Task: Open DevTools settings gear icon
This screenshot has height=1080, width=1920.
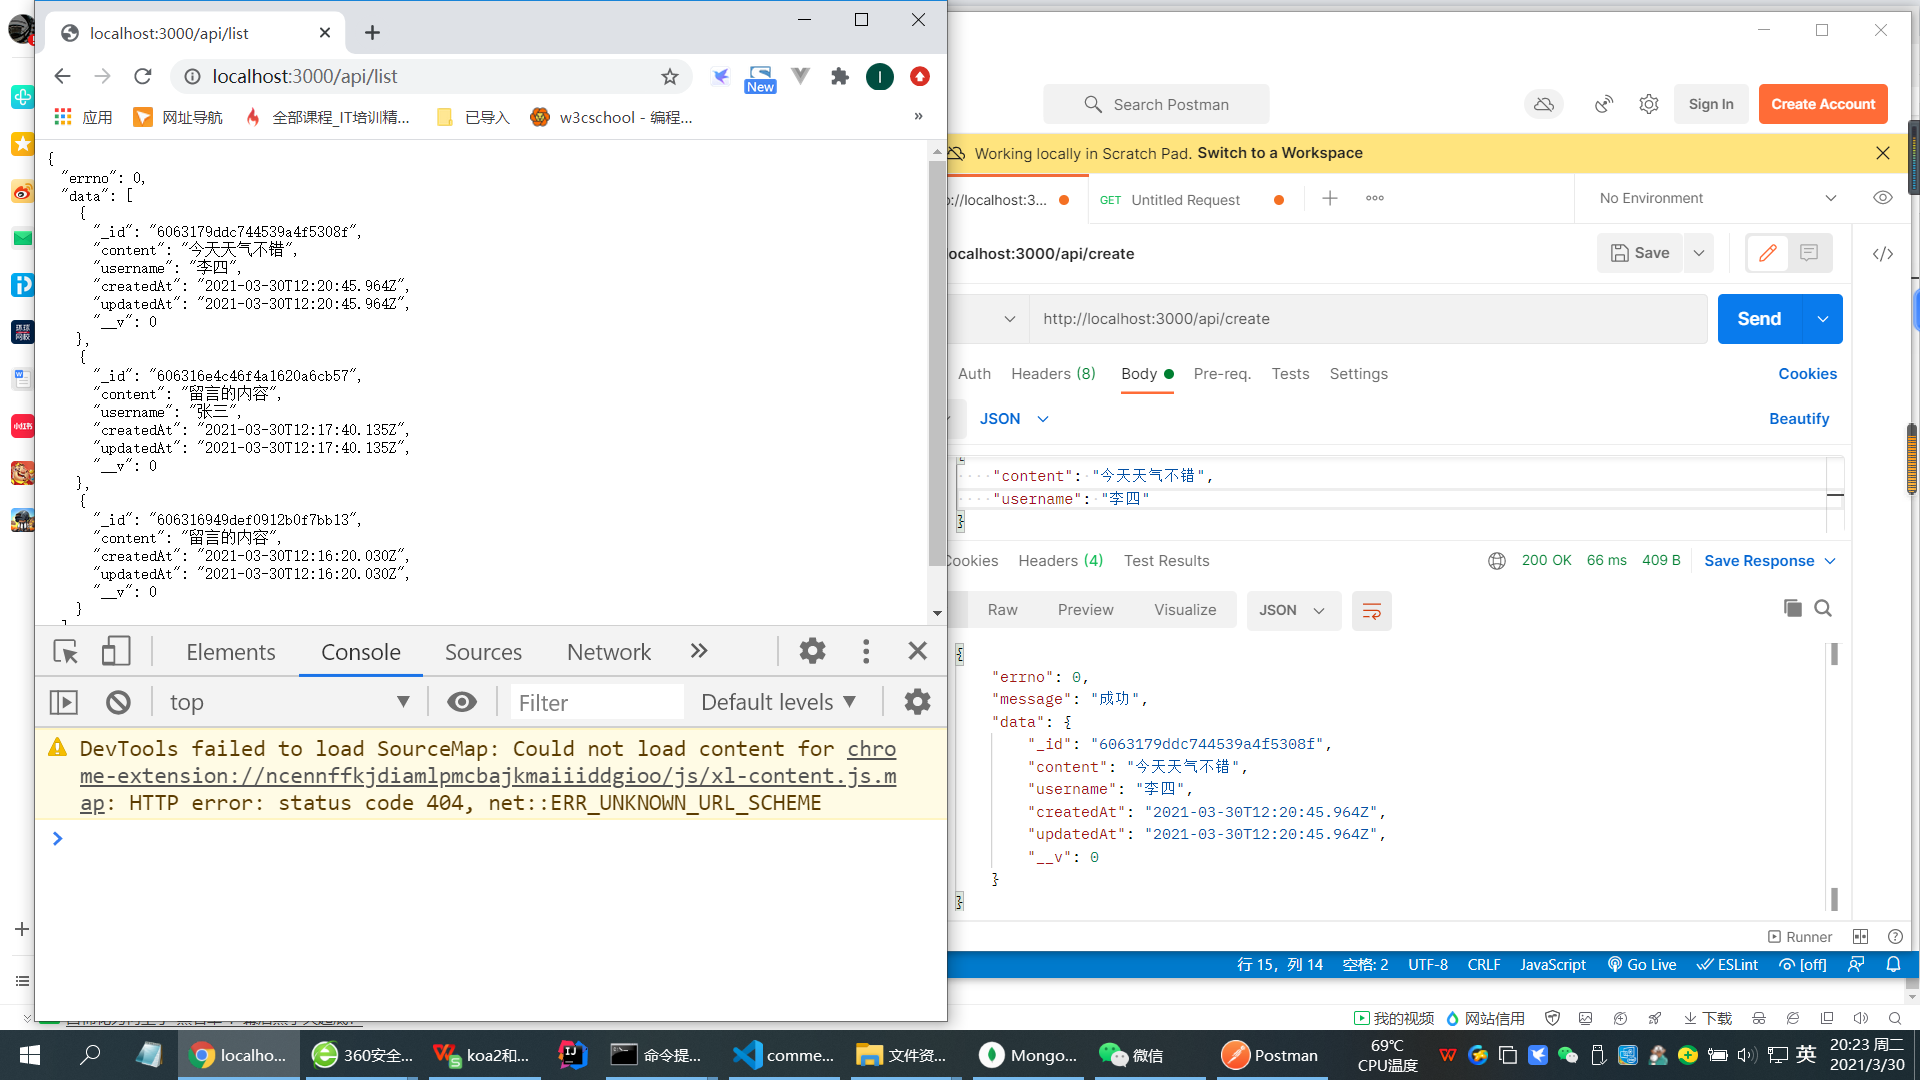Action: click(812, 651)
